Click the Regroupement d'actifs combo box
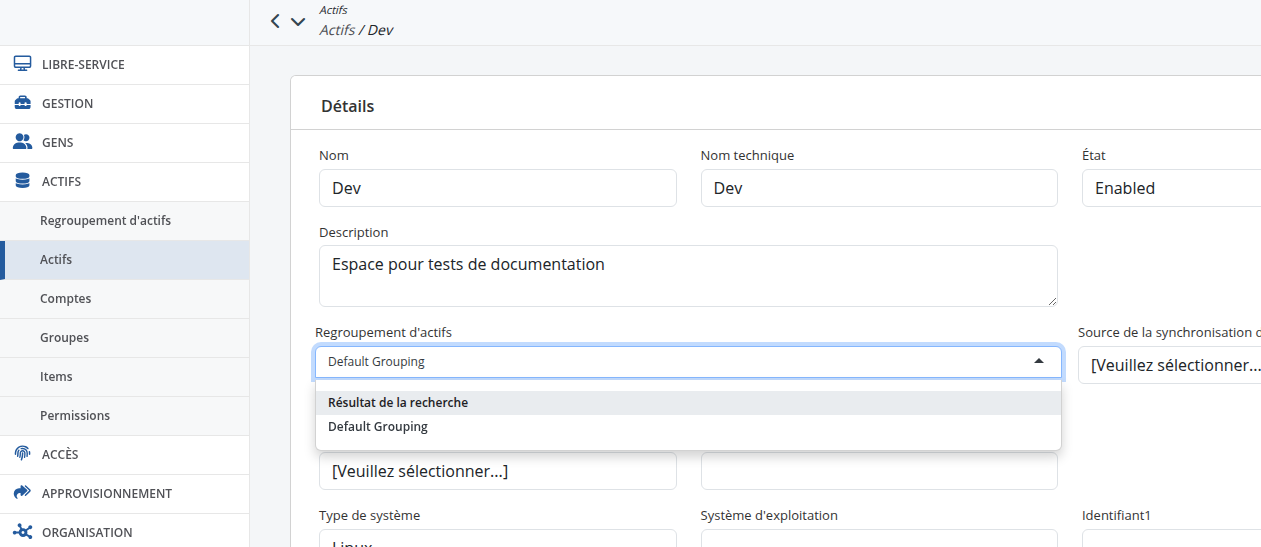The image size is (1261, 547). click(688, 362)
